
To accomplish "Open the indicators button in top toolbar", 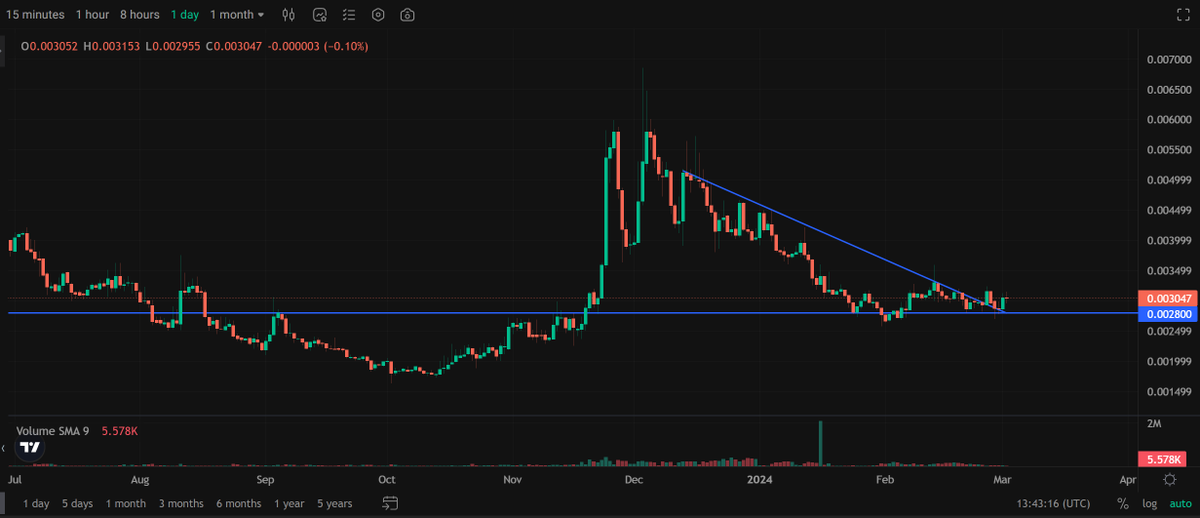I will (320, 15).
